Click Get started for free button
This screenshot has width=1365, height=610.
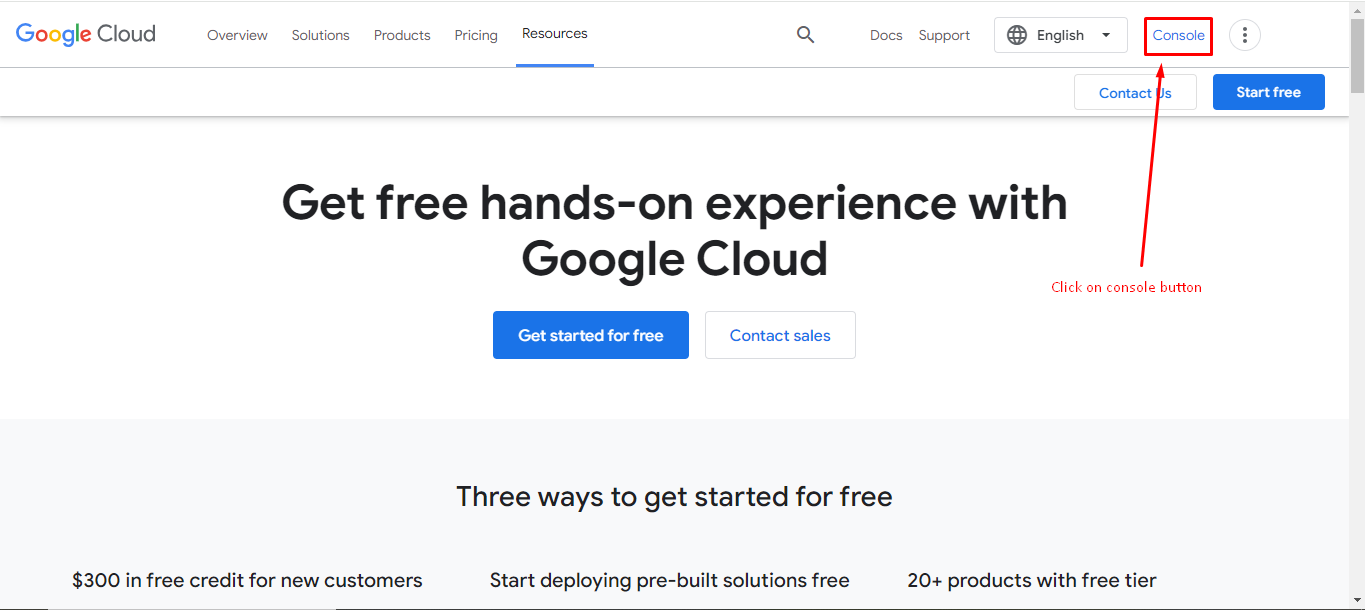click(590, 335)
